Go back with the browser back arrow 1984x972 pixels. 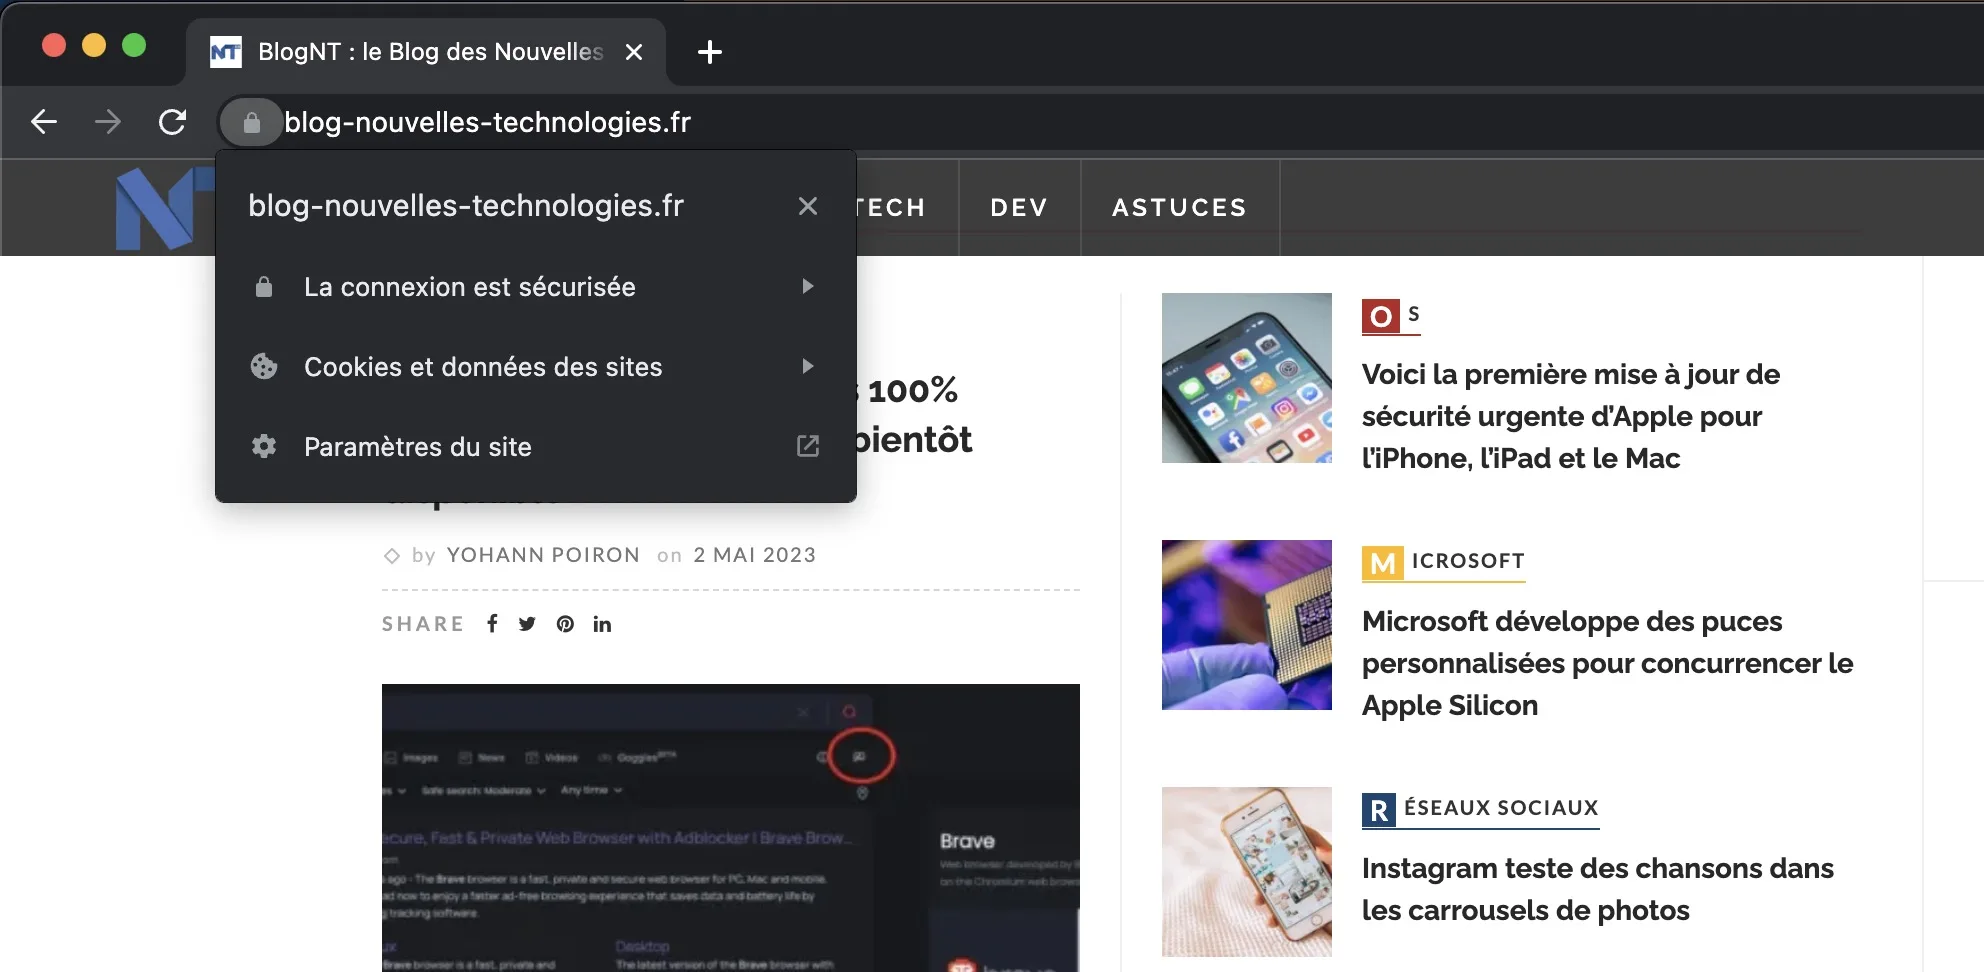coord(44,122)
